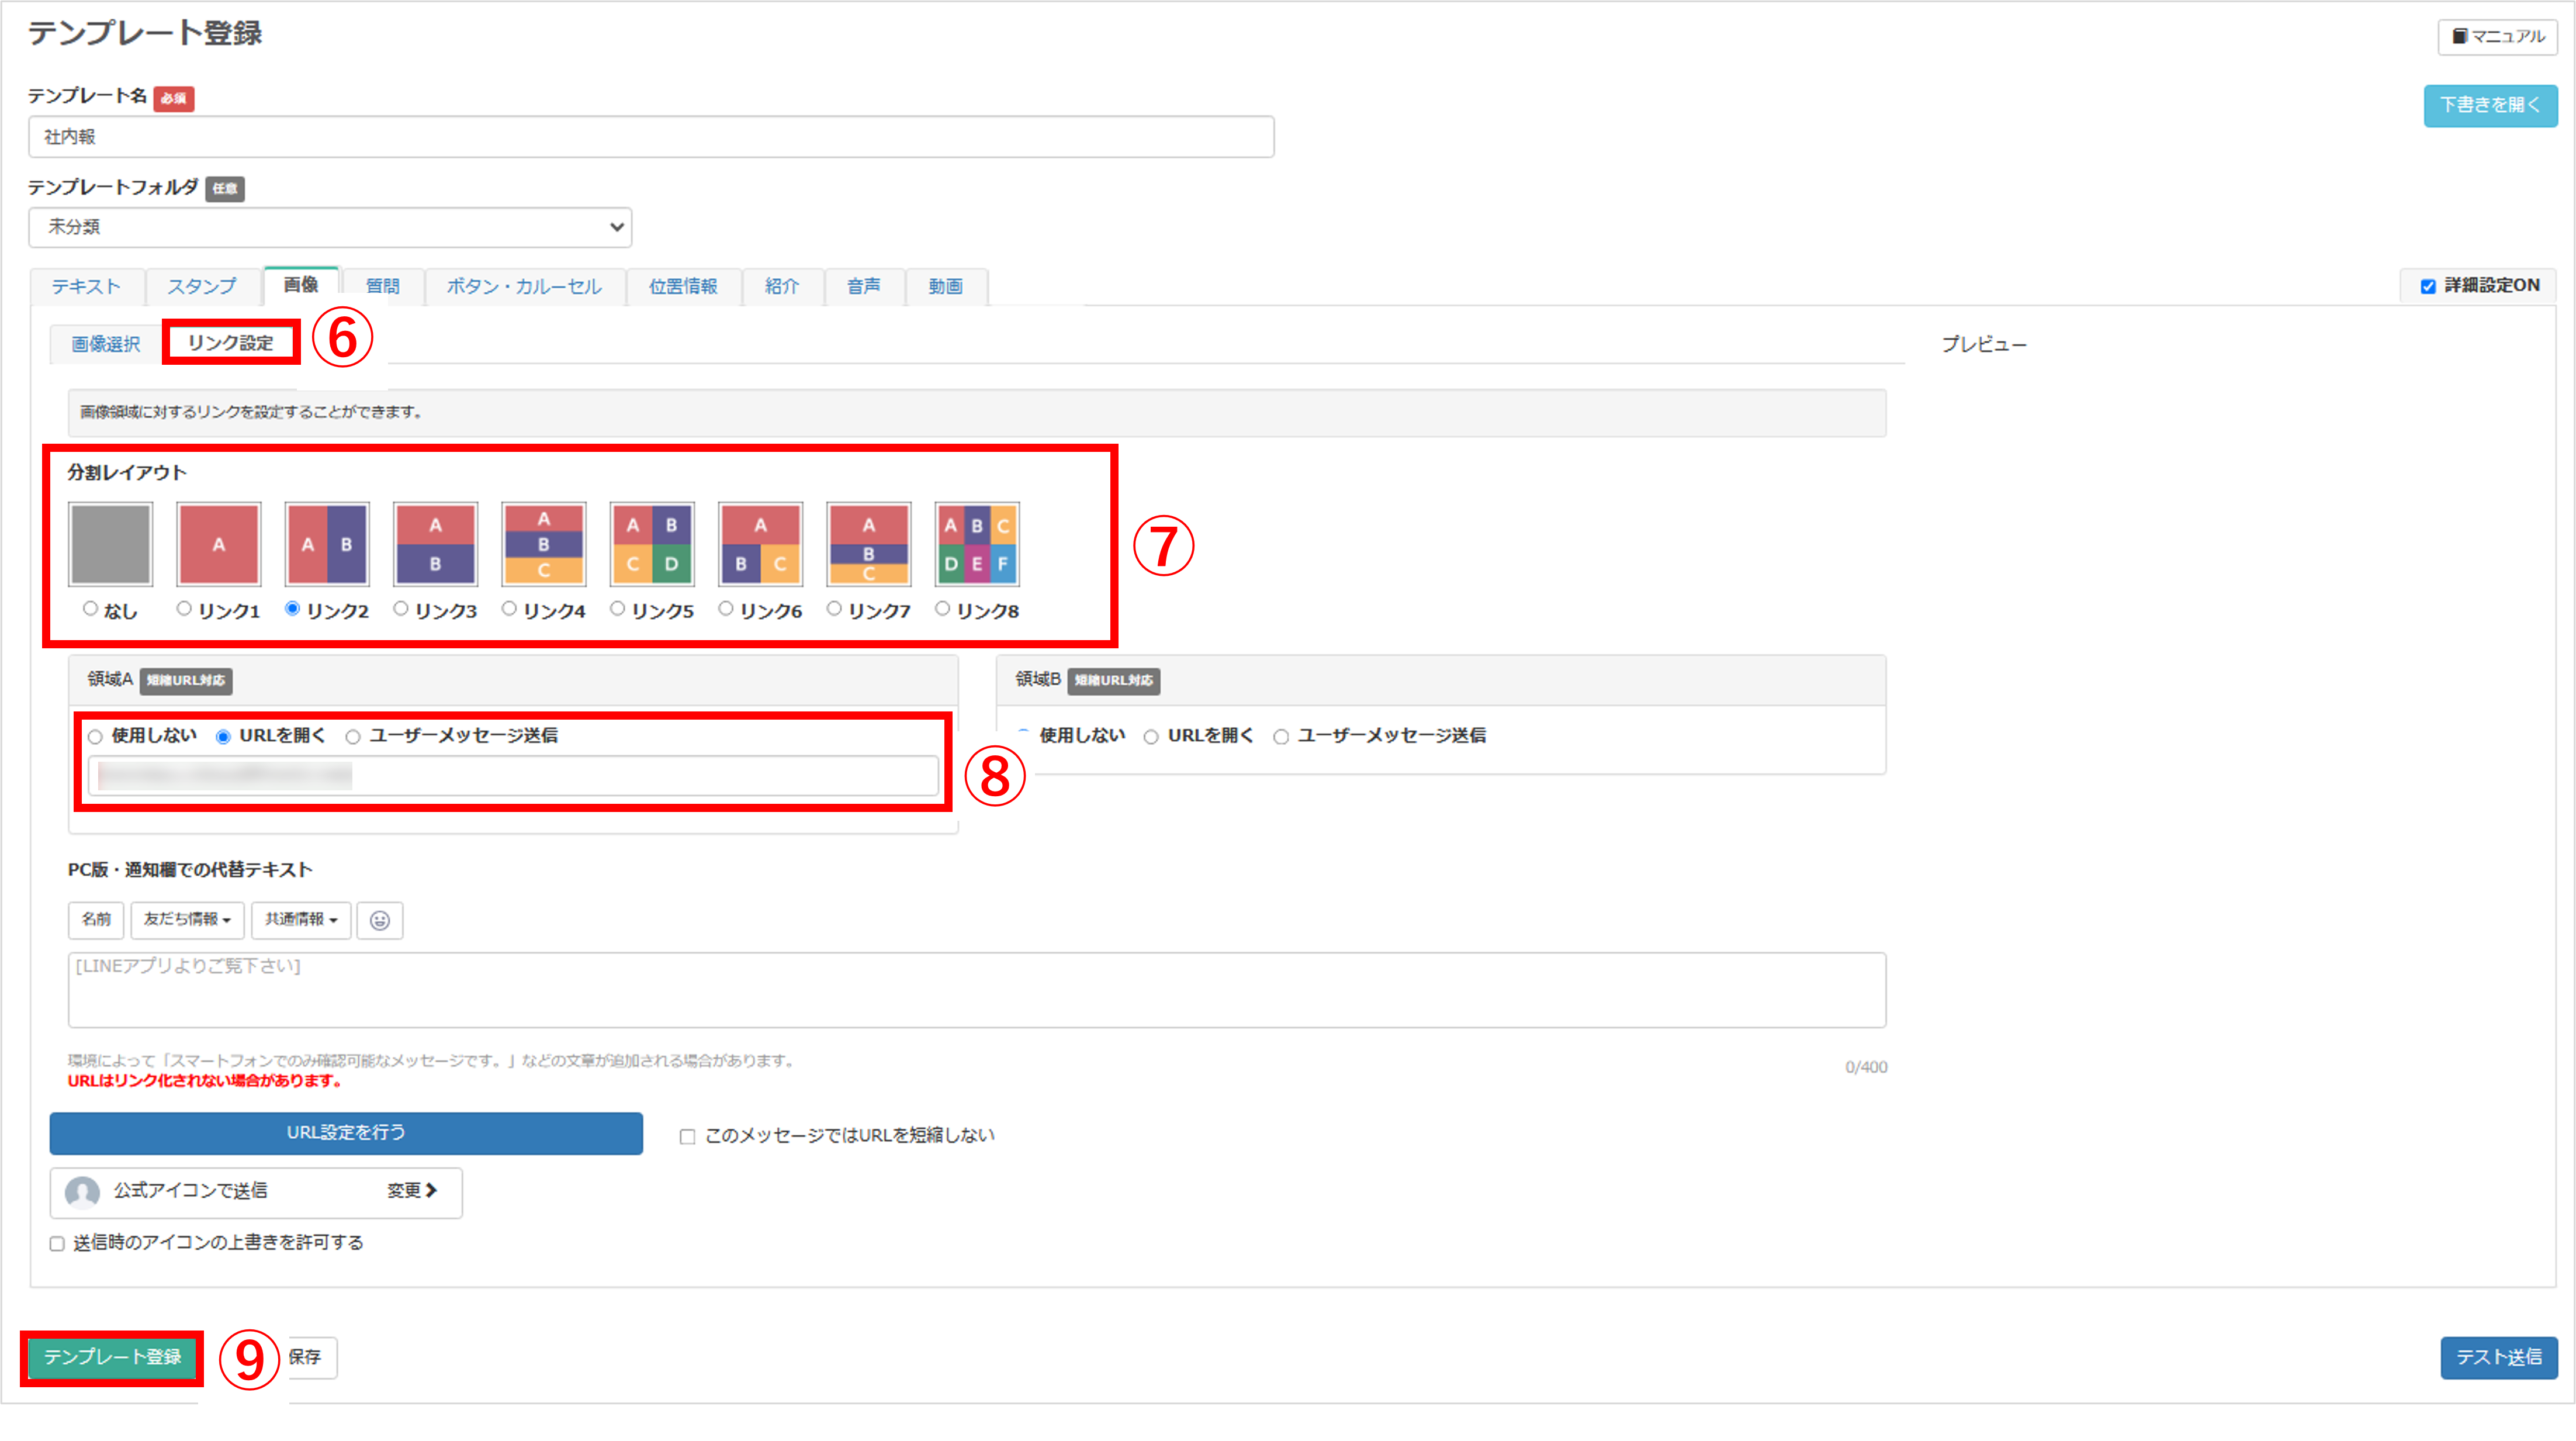2576x1441 pixels.
Task: Open the マニュアル manual book button
Action: click(x=2497, y=37)
